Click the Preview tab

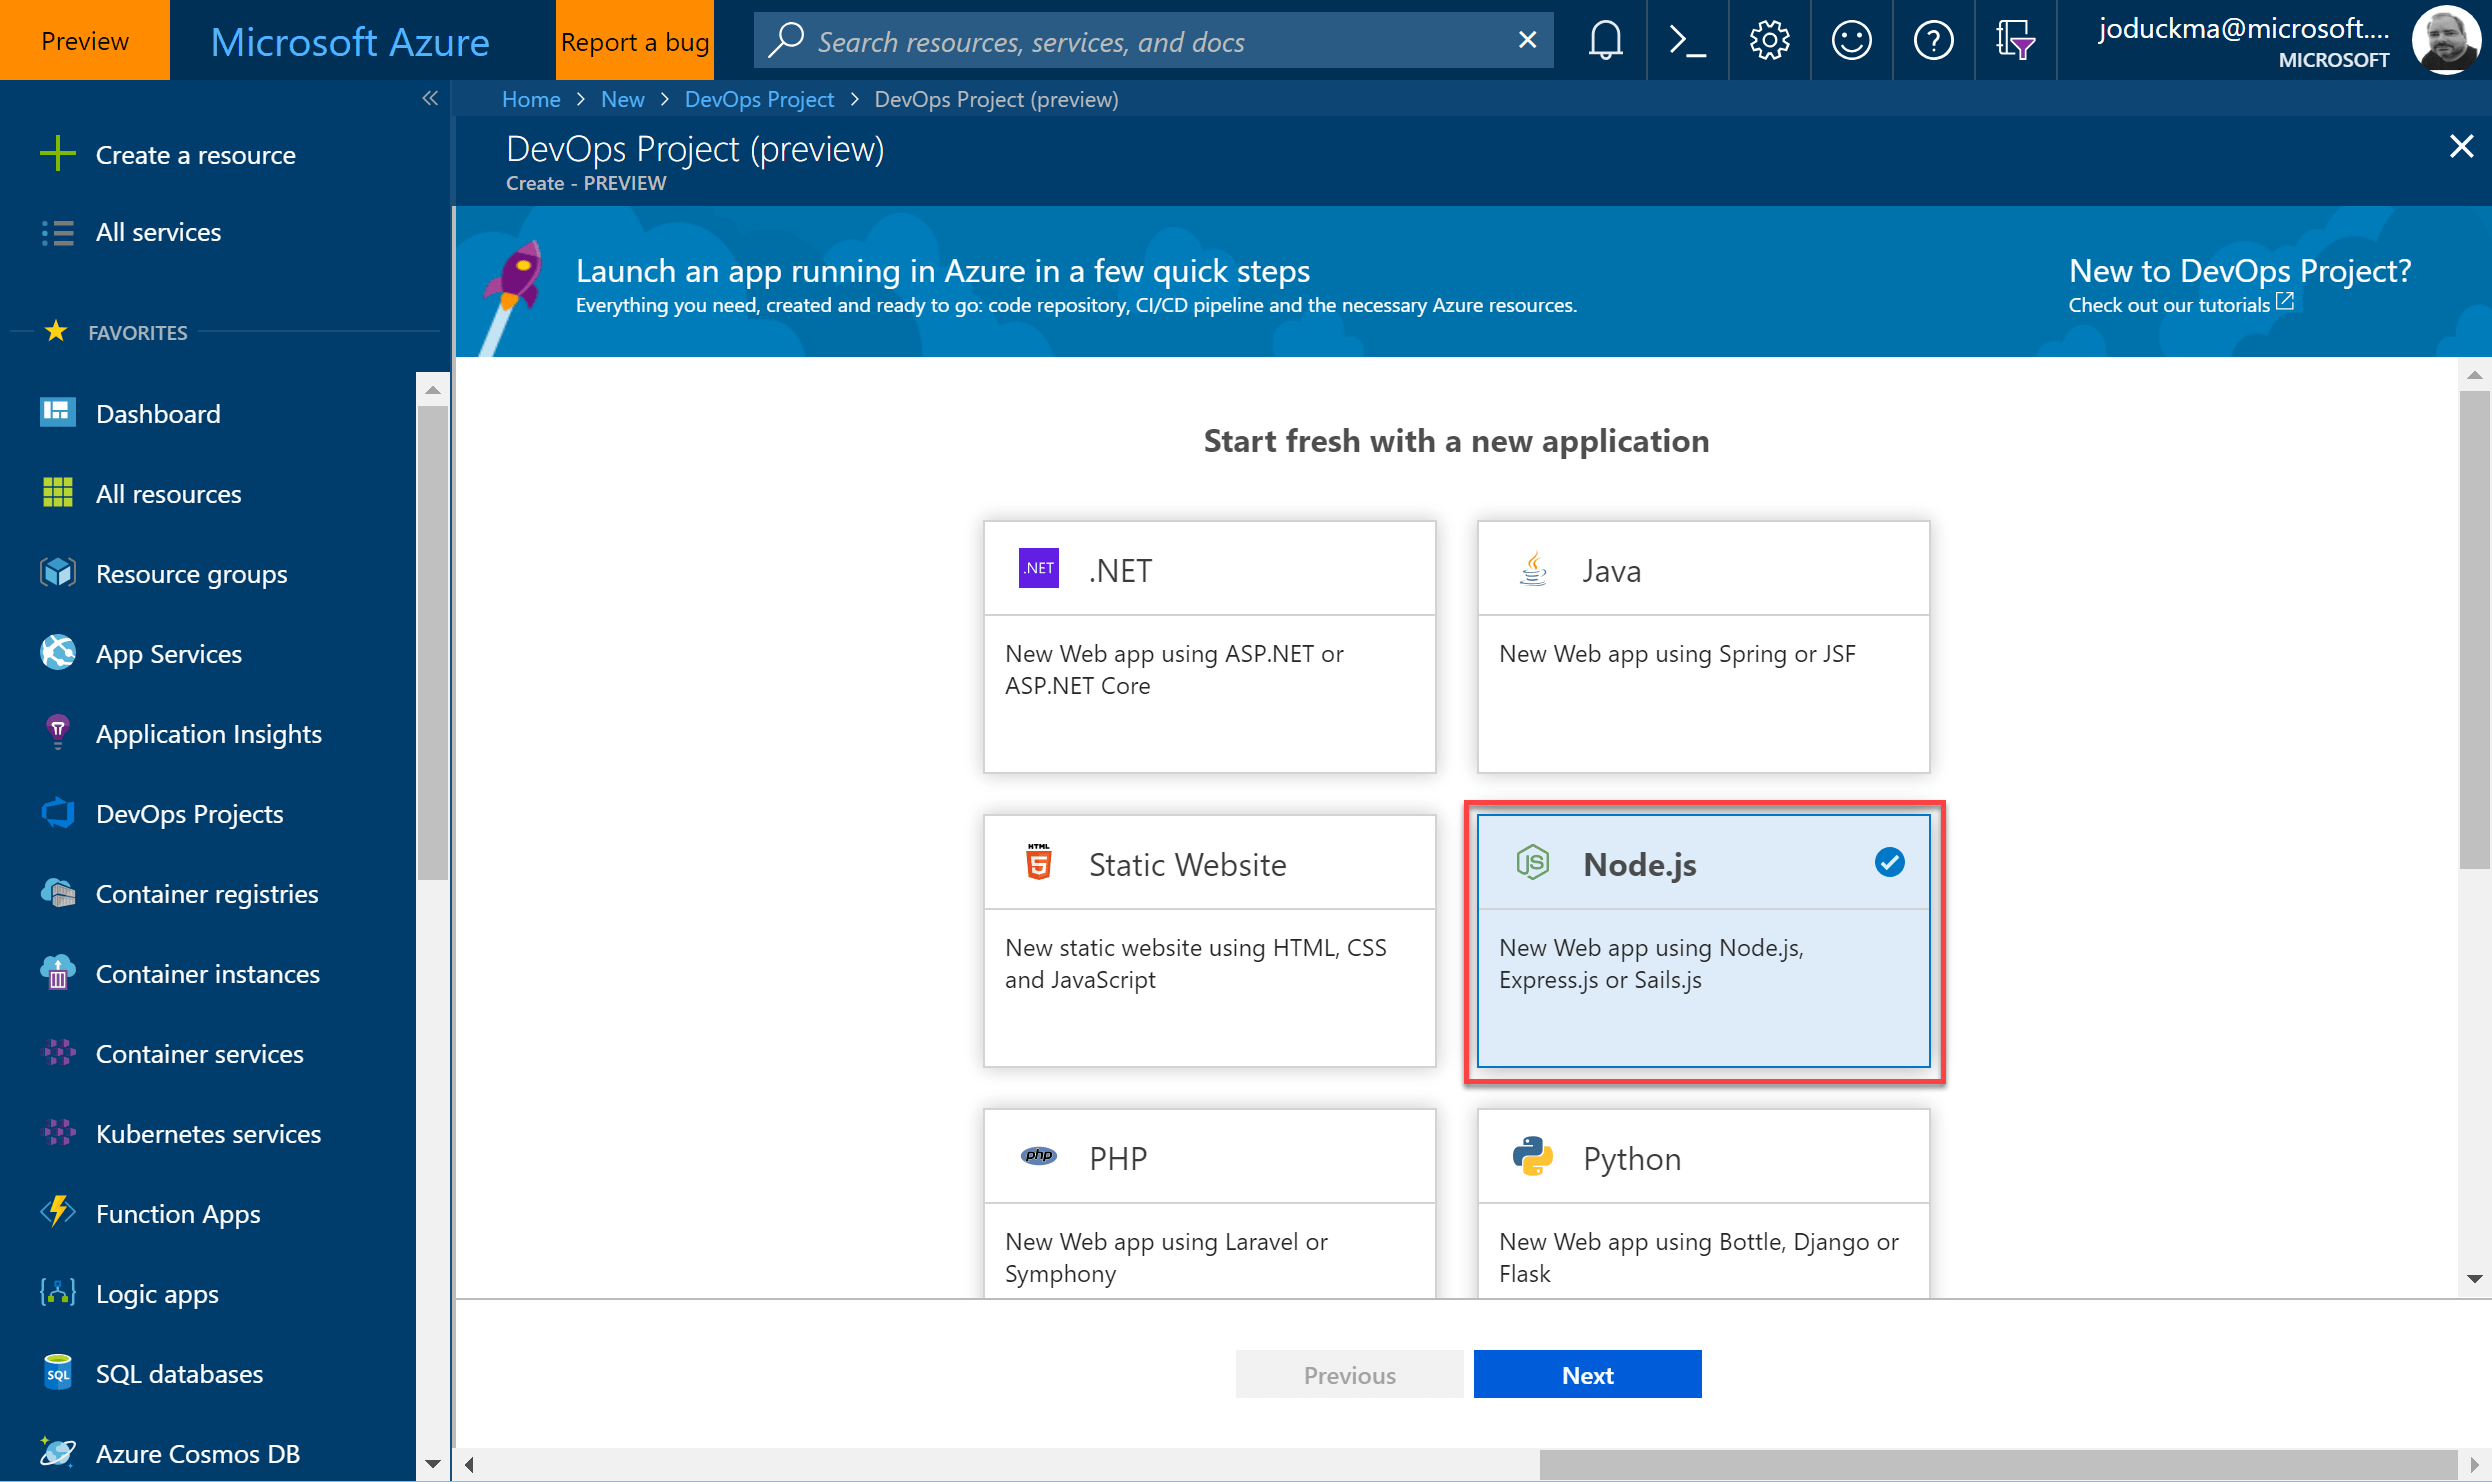[84, 40]
